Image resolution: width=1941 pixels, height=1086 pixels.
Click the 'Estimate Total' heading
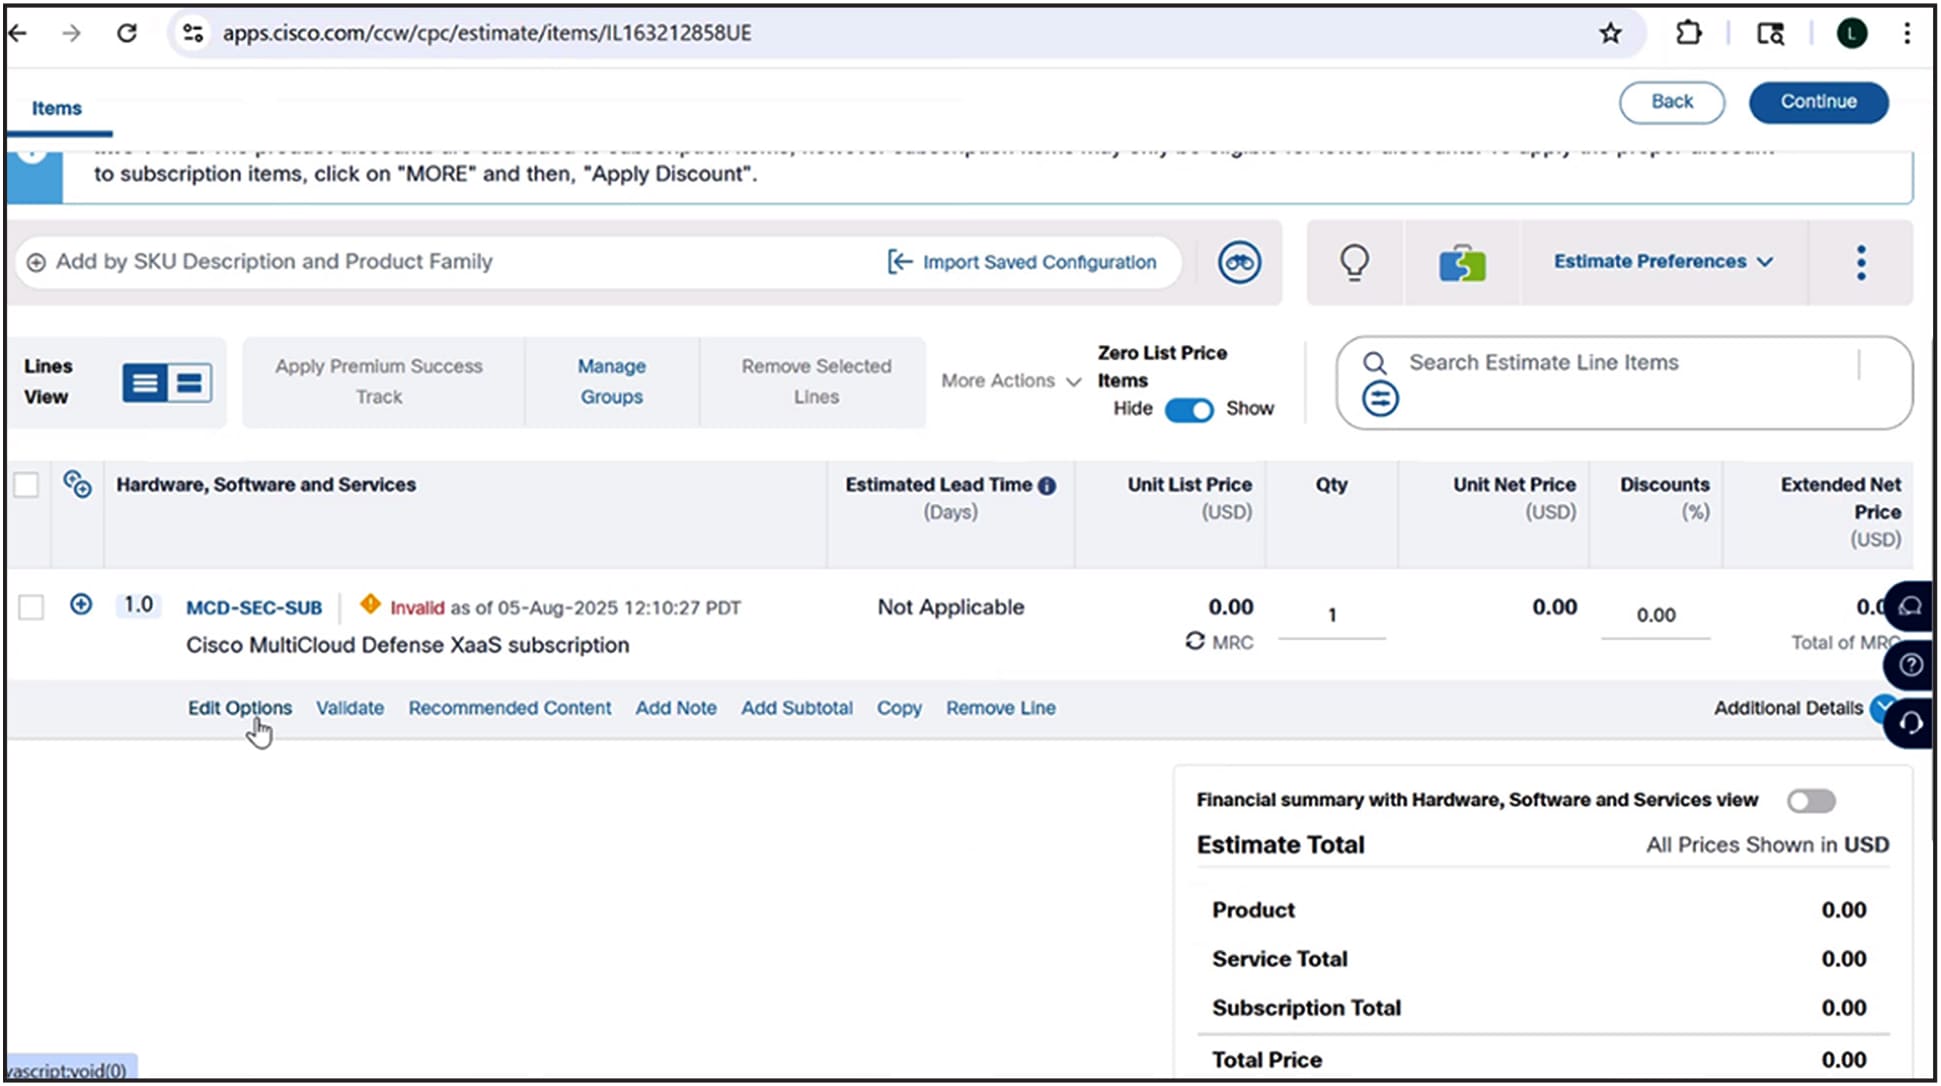[x=1280, y=845]
